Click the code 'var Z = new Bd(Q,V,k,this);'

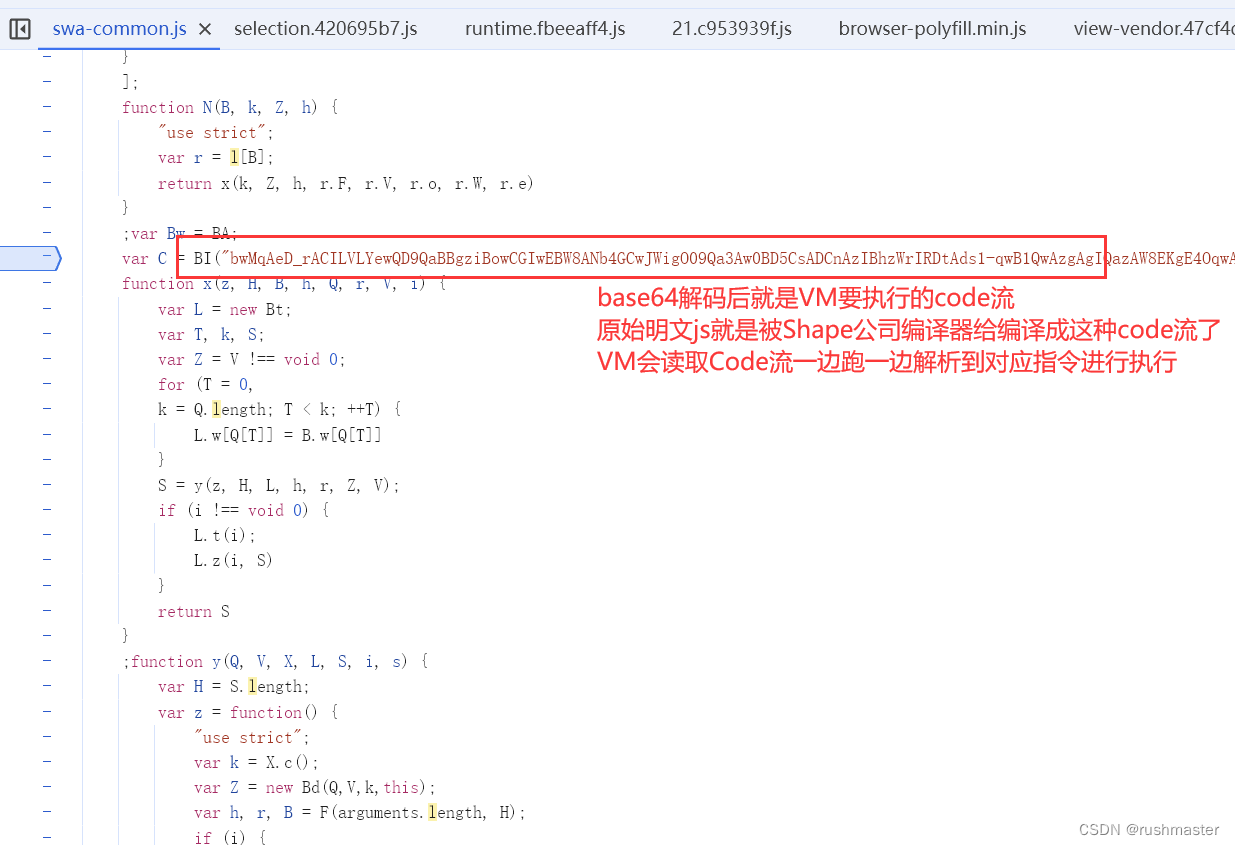pos(315,787)
